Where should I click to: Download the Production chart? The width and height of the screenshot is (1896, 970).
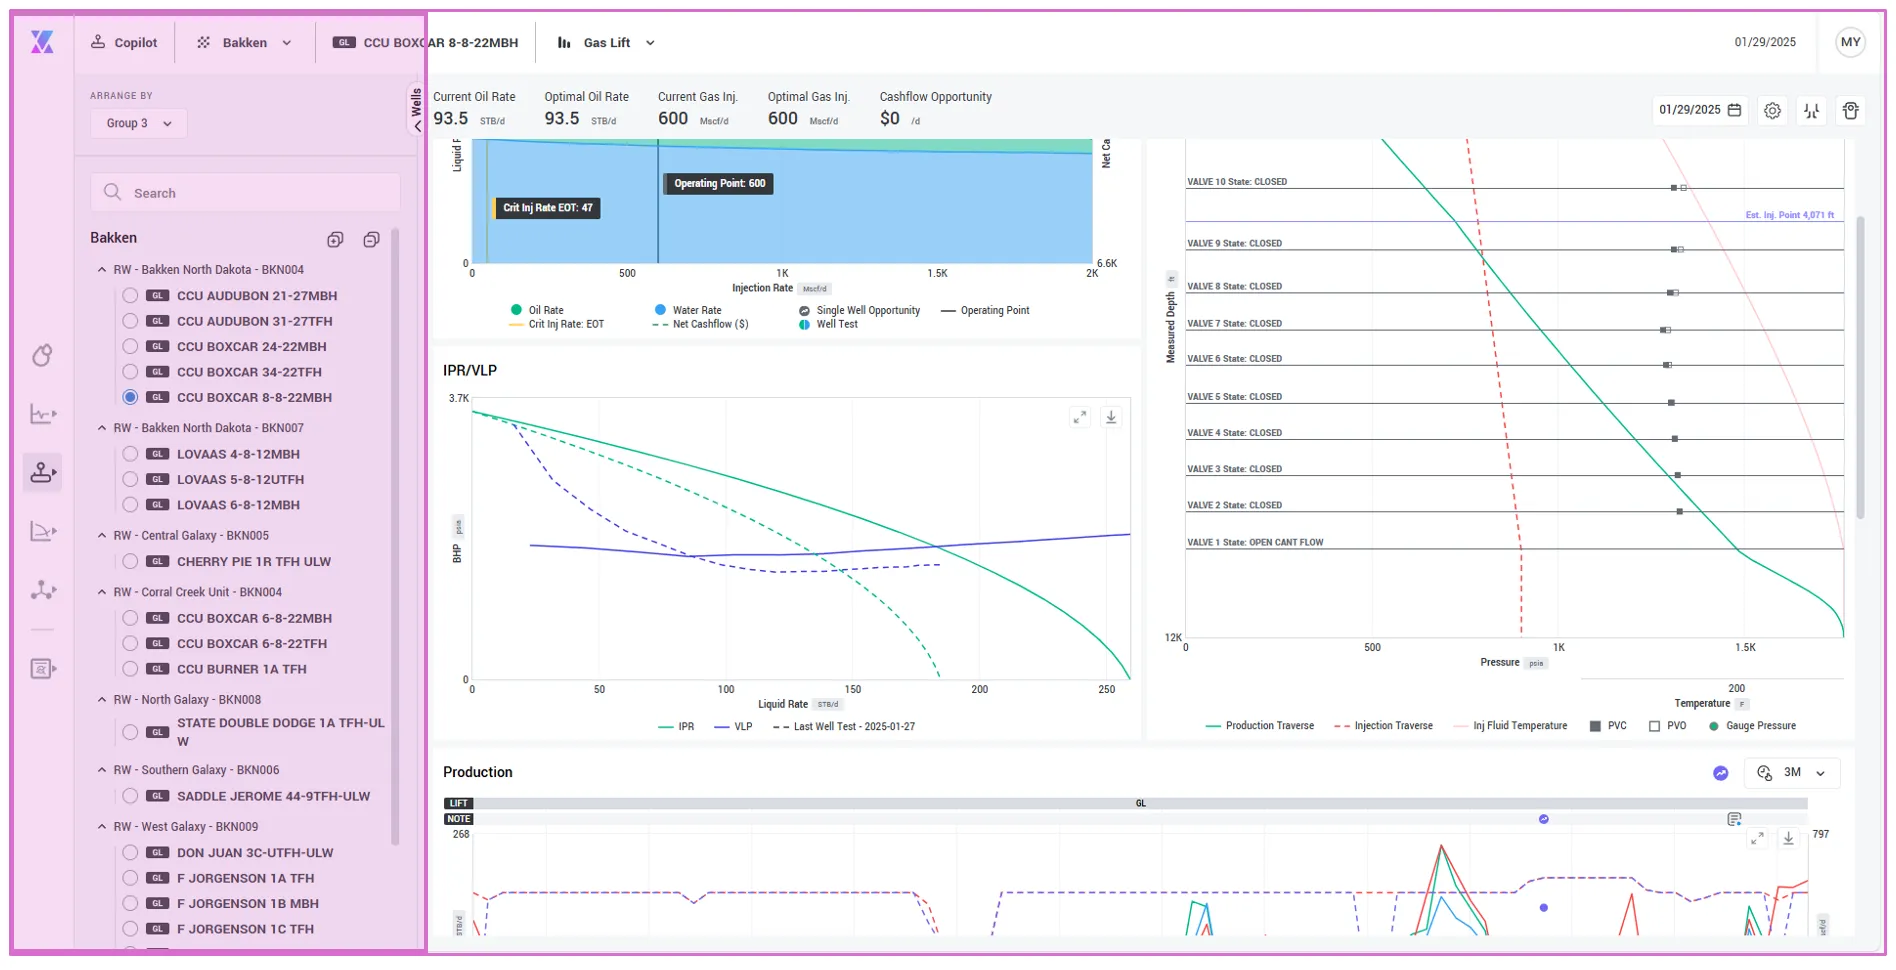1789,839
